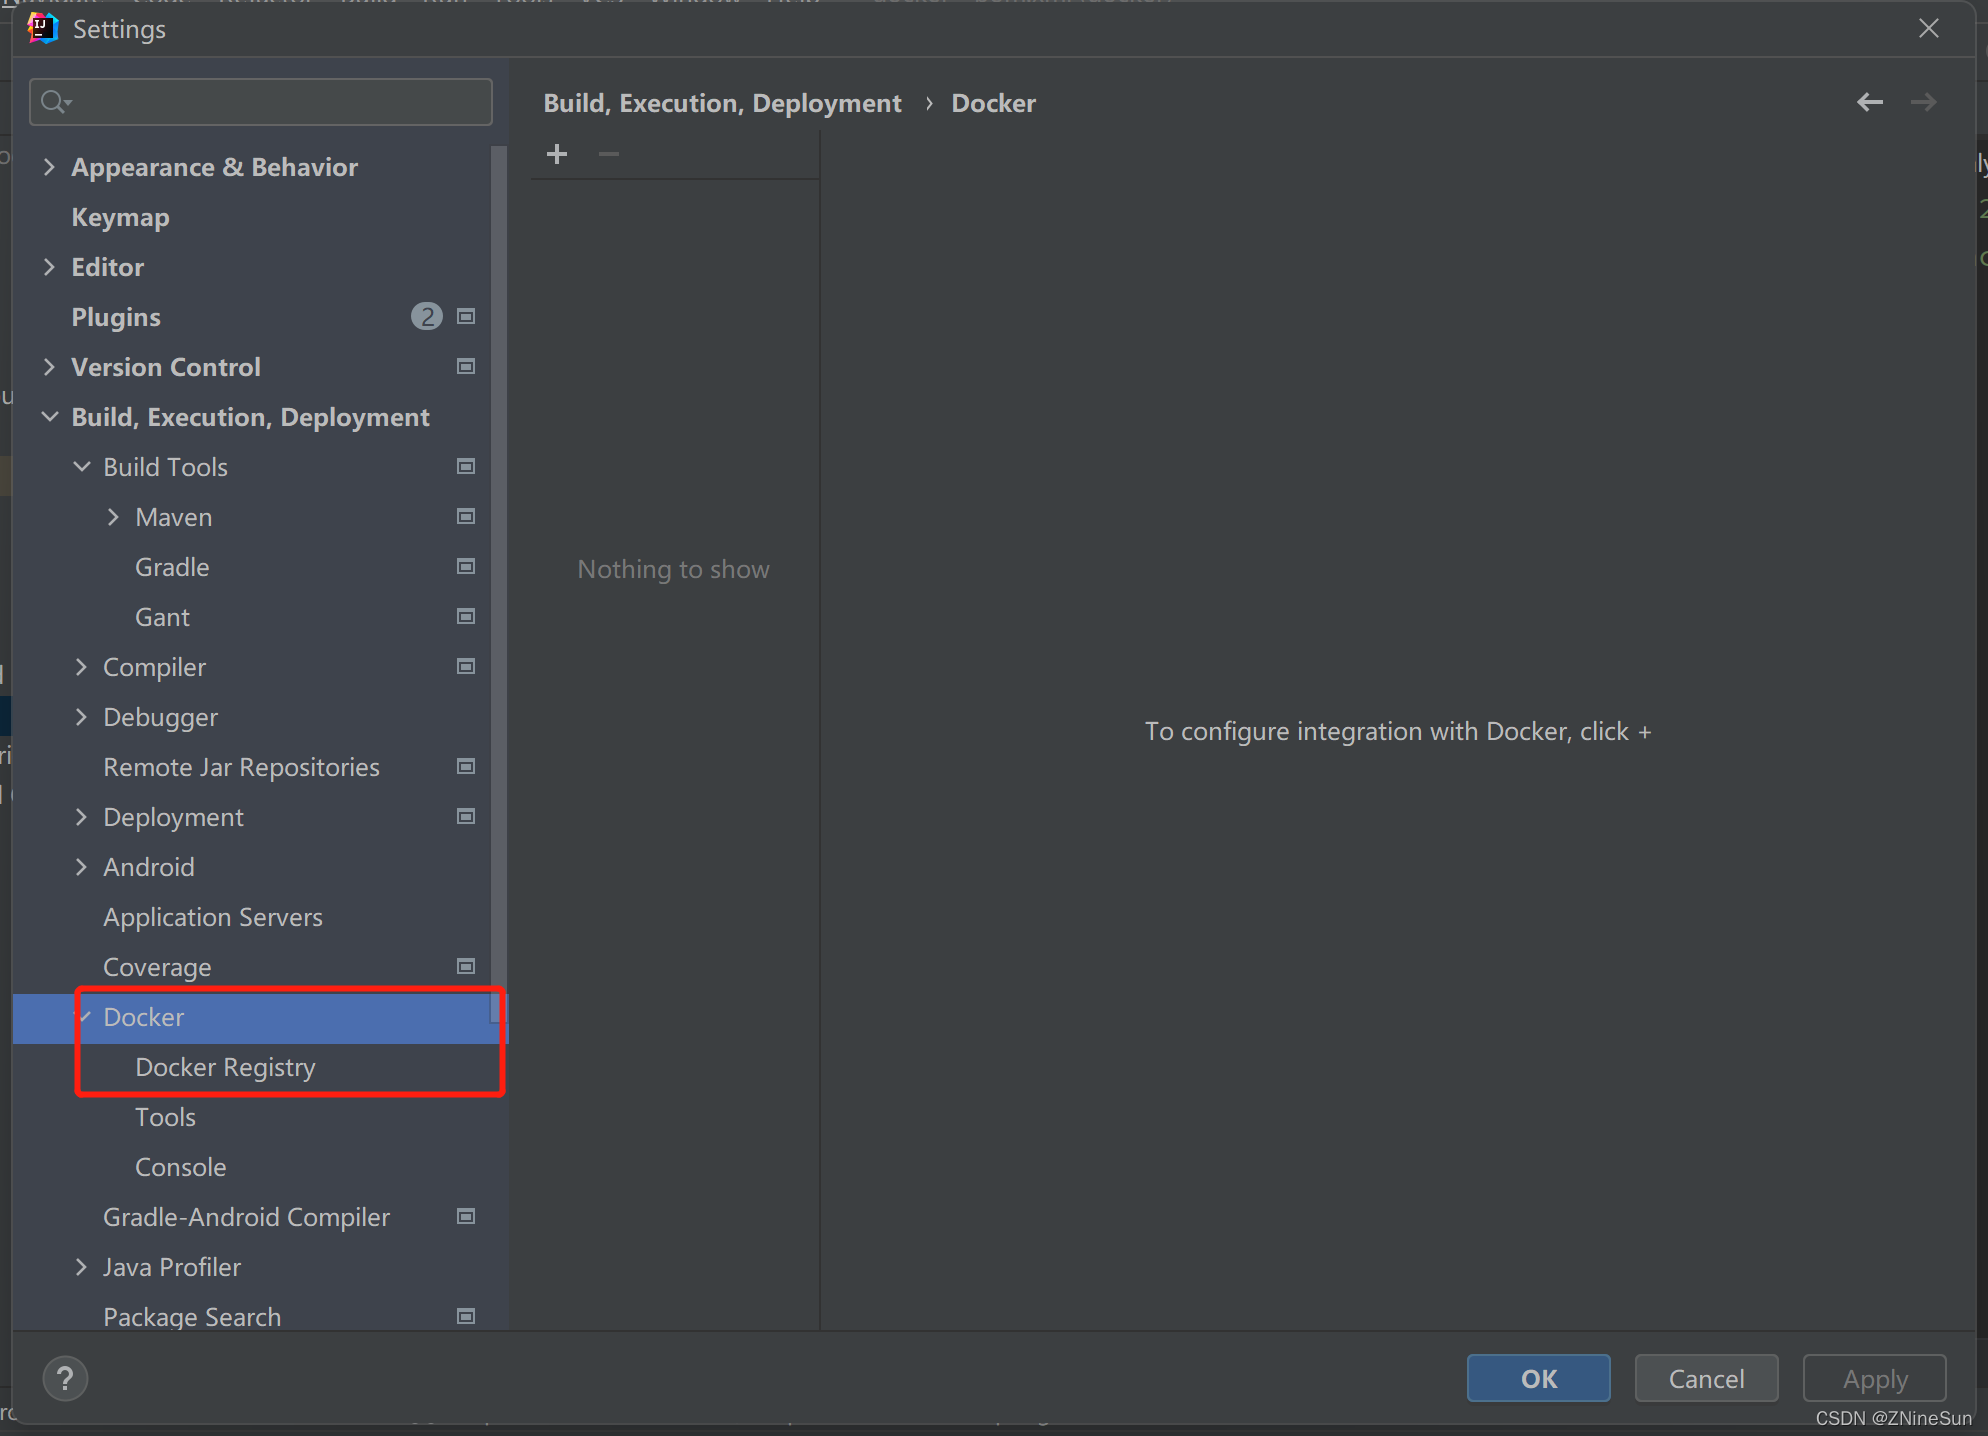Click the OK button to apply settings
This screenshot has width=1988, height=1436.
[x=1539, y=1379]
